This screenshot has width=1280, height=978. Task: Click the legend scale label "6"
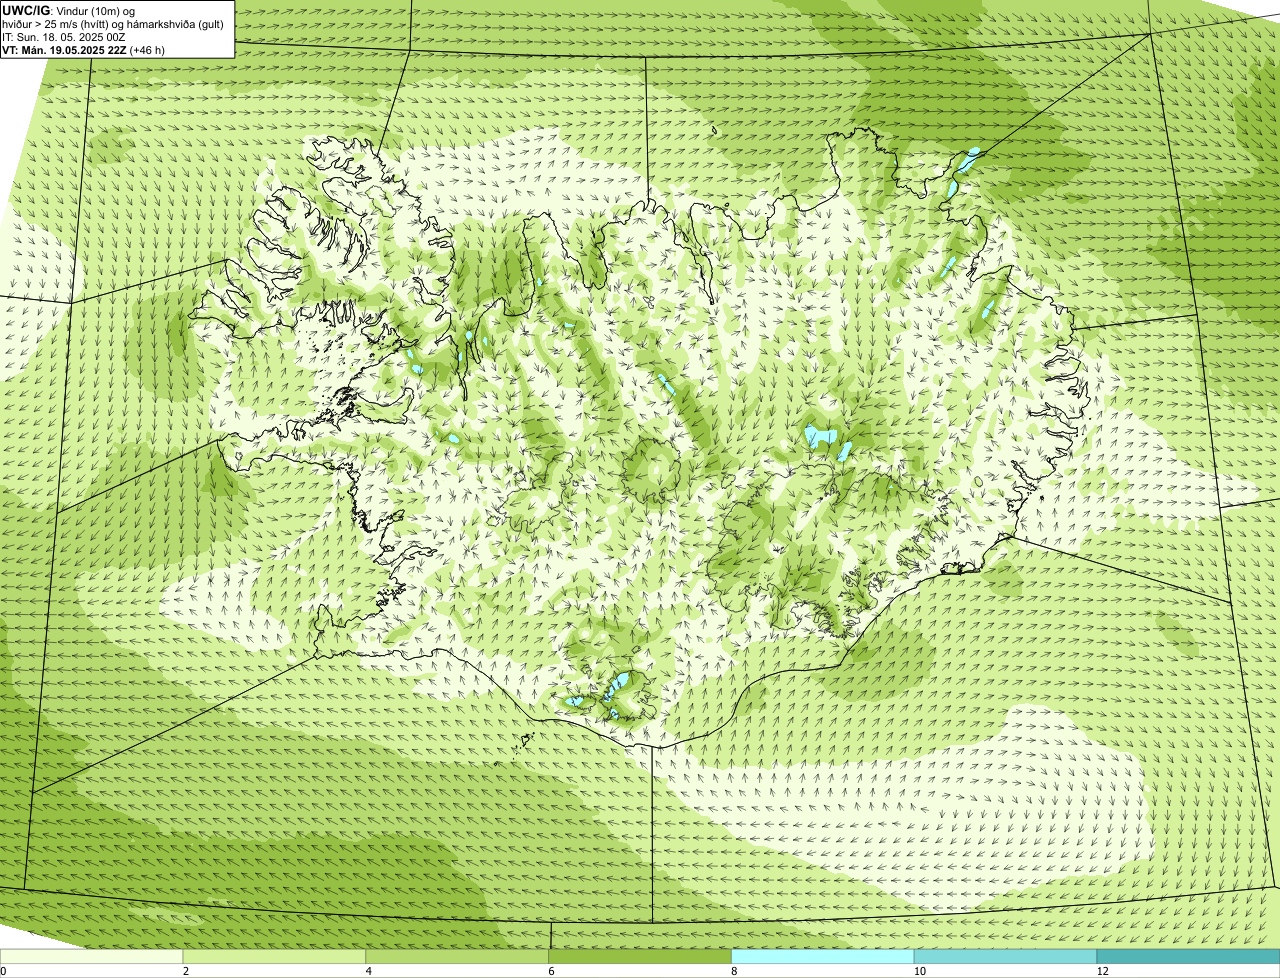tap(551, 971)
